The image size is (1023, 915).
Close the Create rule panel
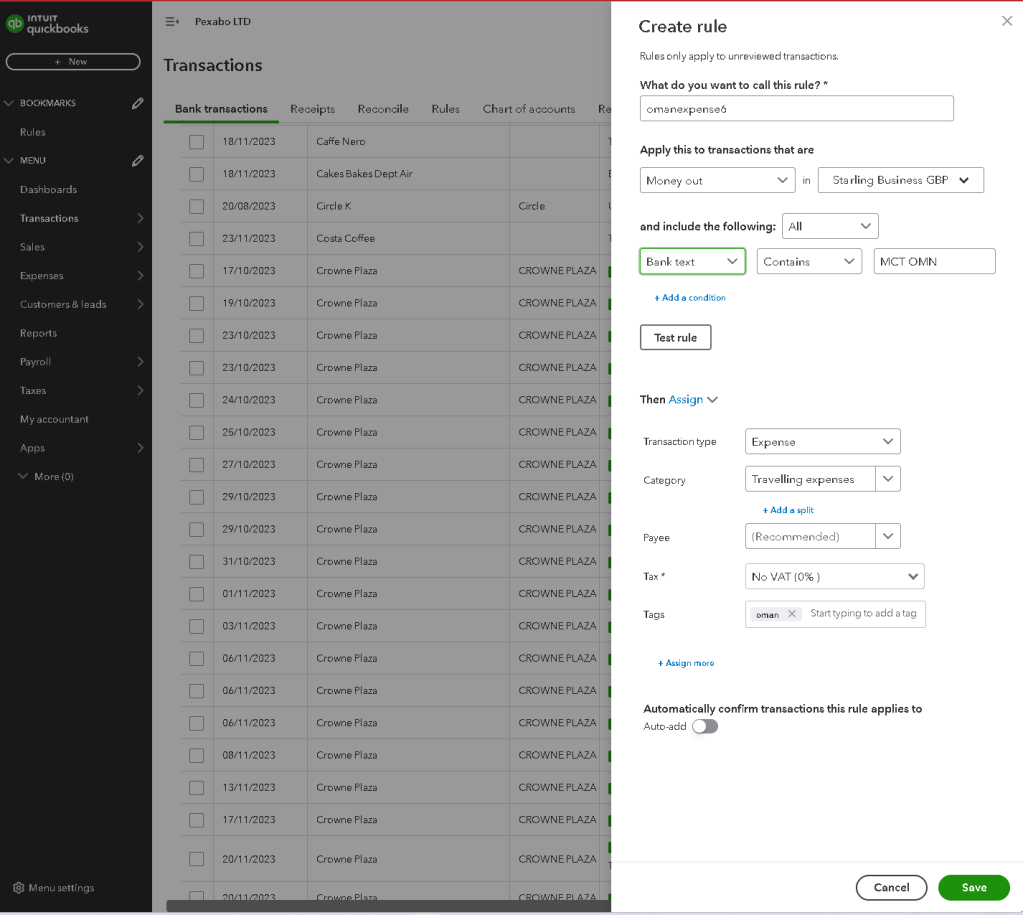1007,21
